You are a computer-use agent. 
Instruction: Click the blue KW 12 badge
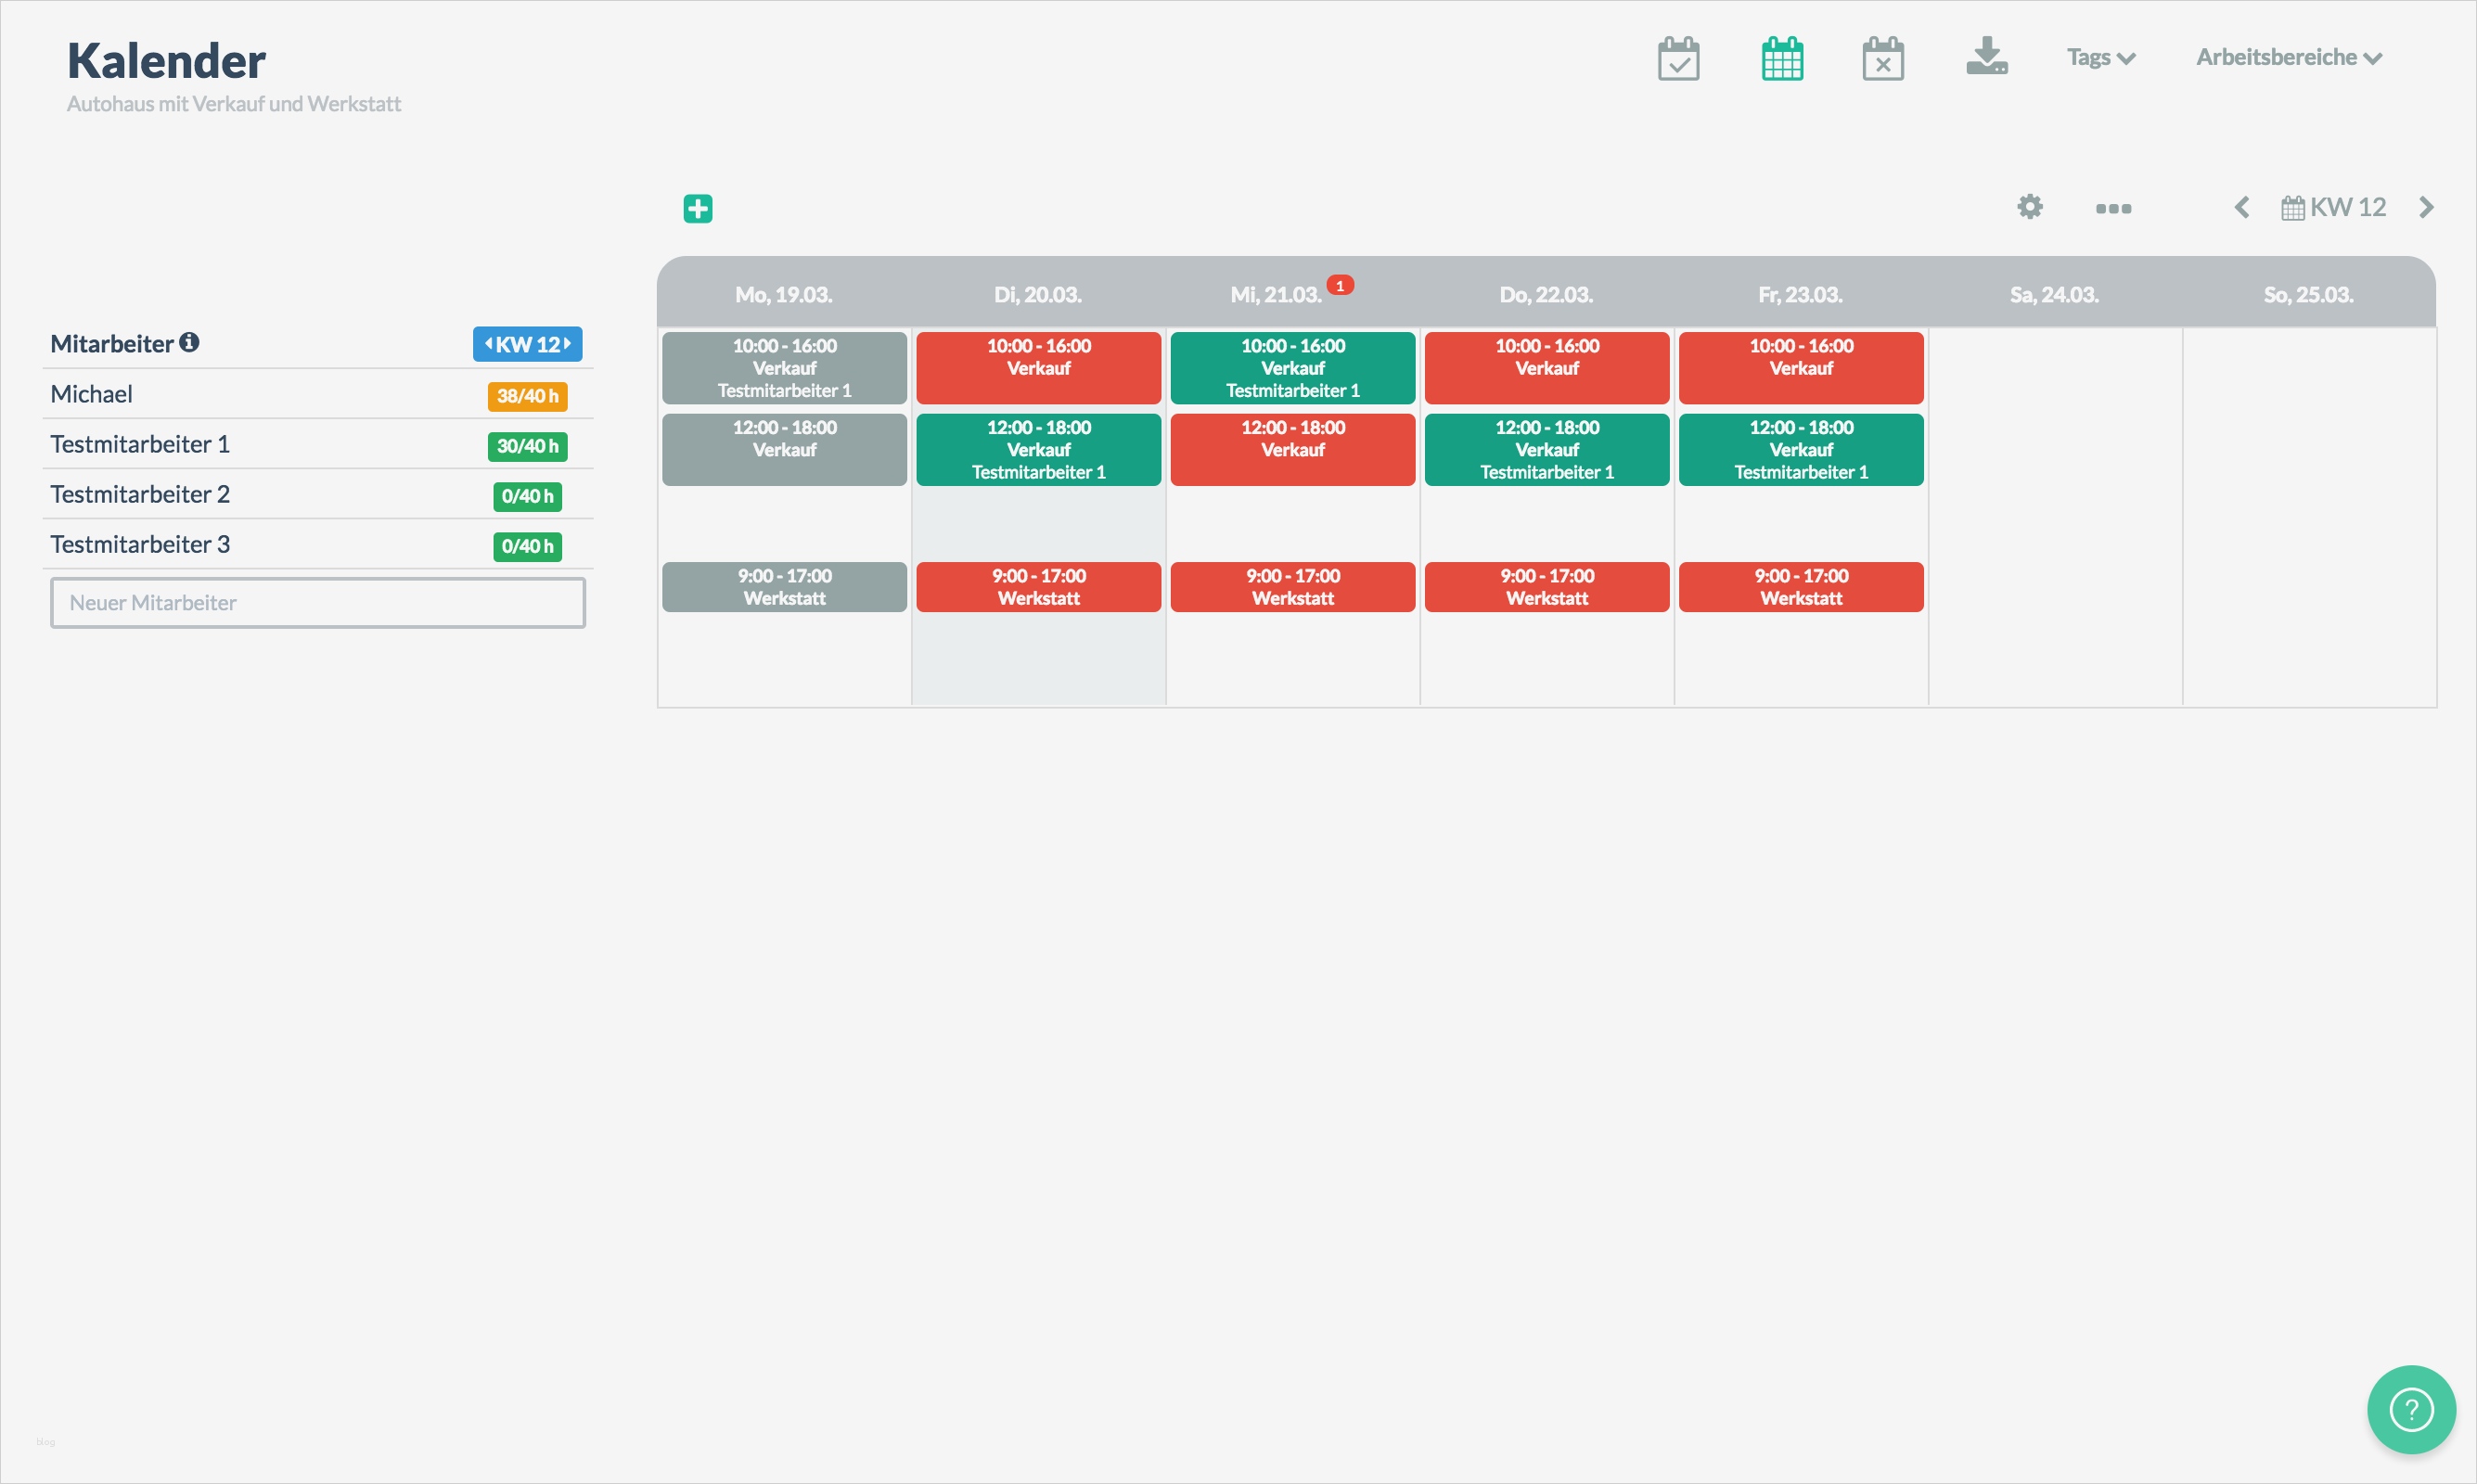(x=527, y=344)
